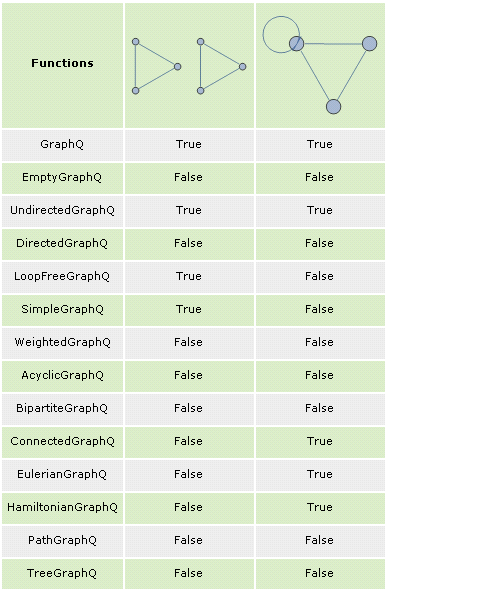Viewport: 500px width, 593px height.
Task: Select HamiltonianGraphQ in the table
Action: coord(62,507)
